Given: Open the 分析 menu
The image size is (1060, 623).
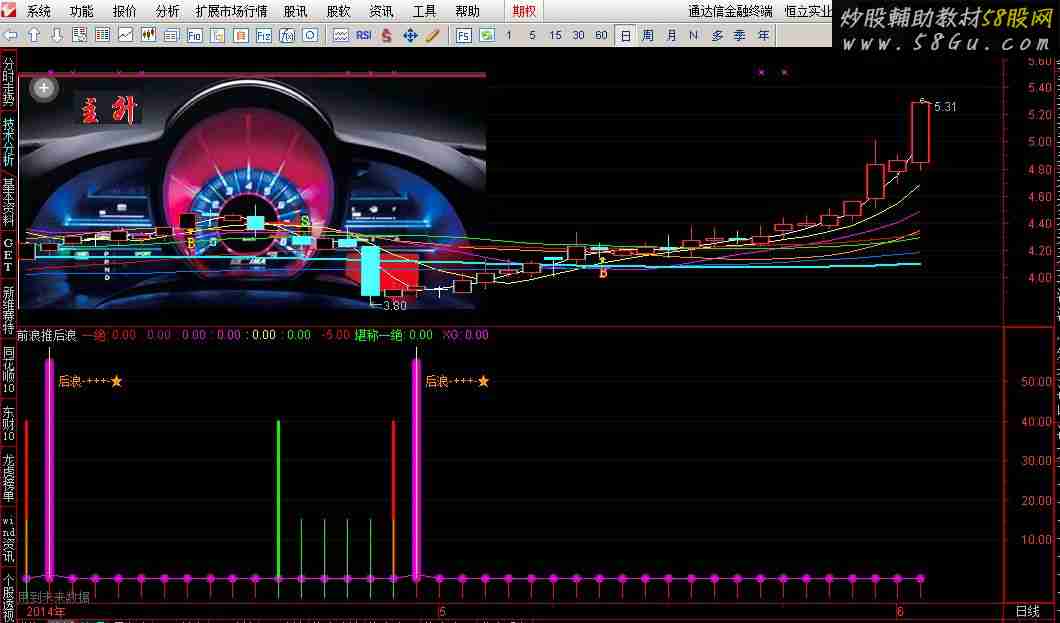Looking at the screenshot, I should tap(167, 12).
